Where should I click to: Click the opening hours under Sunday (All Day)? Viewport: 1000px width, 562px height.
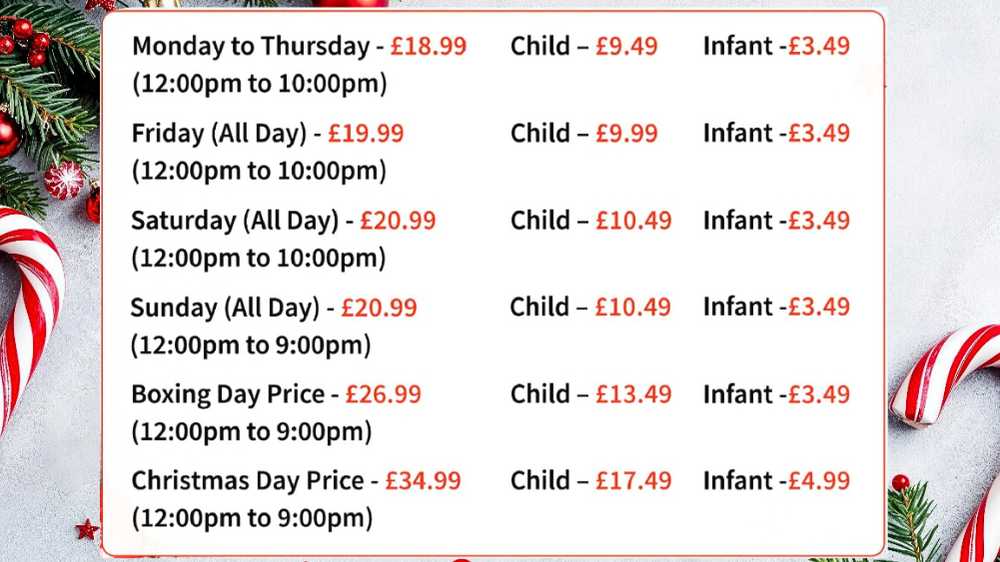pyautogui.click(x=251, y=345)
